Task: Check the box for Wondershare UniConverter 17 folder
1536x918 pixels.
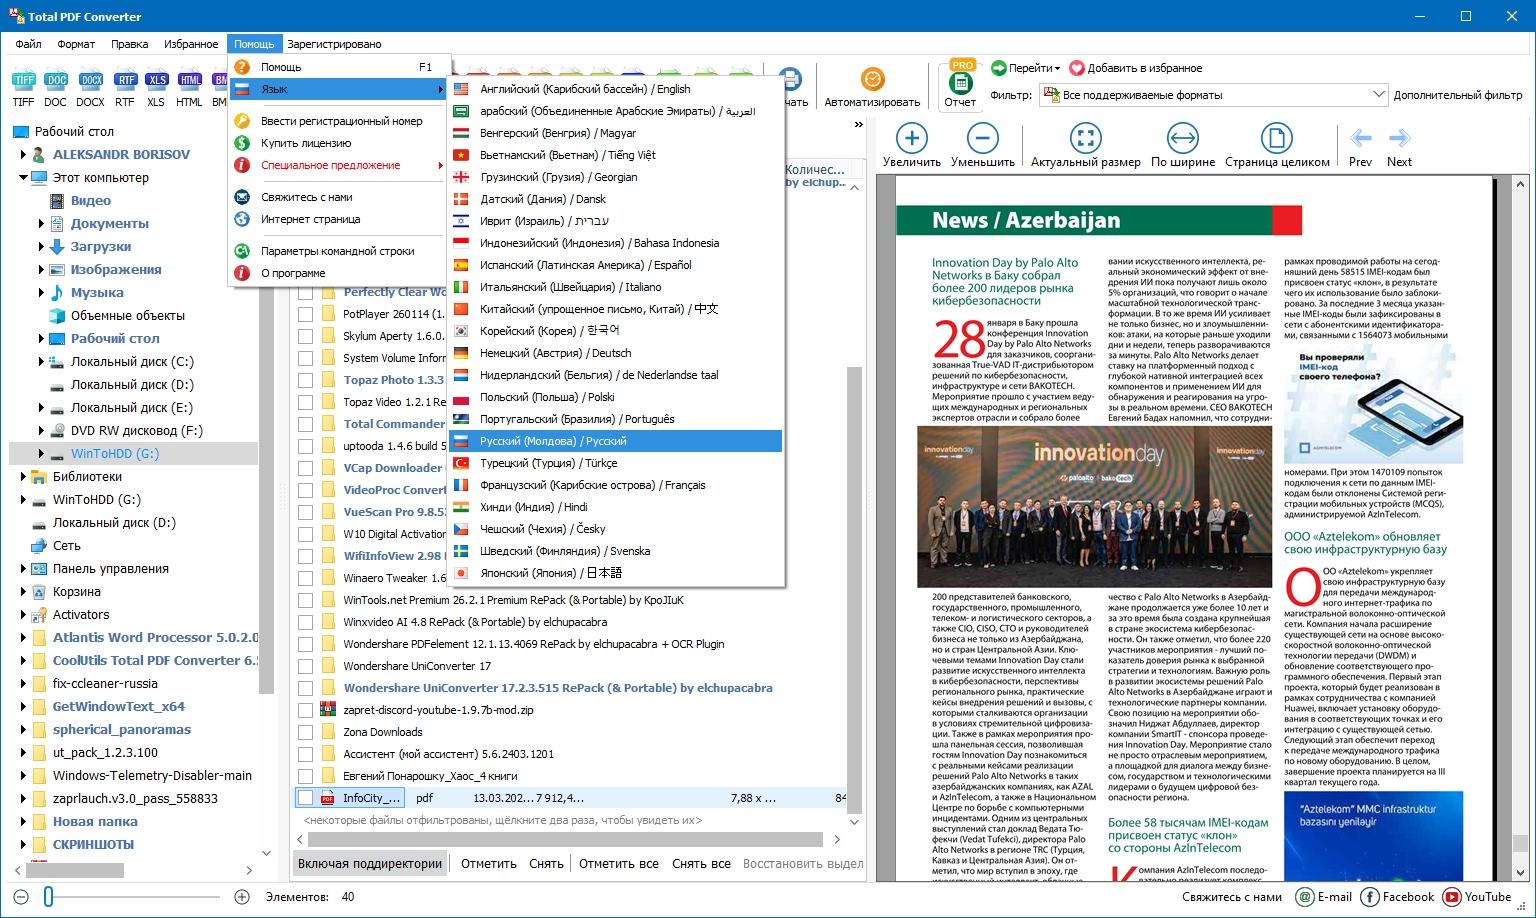Action: coord(305,666)
